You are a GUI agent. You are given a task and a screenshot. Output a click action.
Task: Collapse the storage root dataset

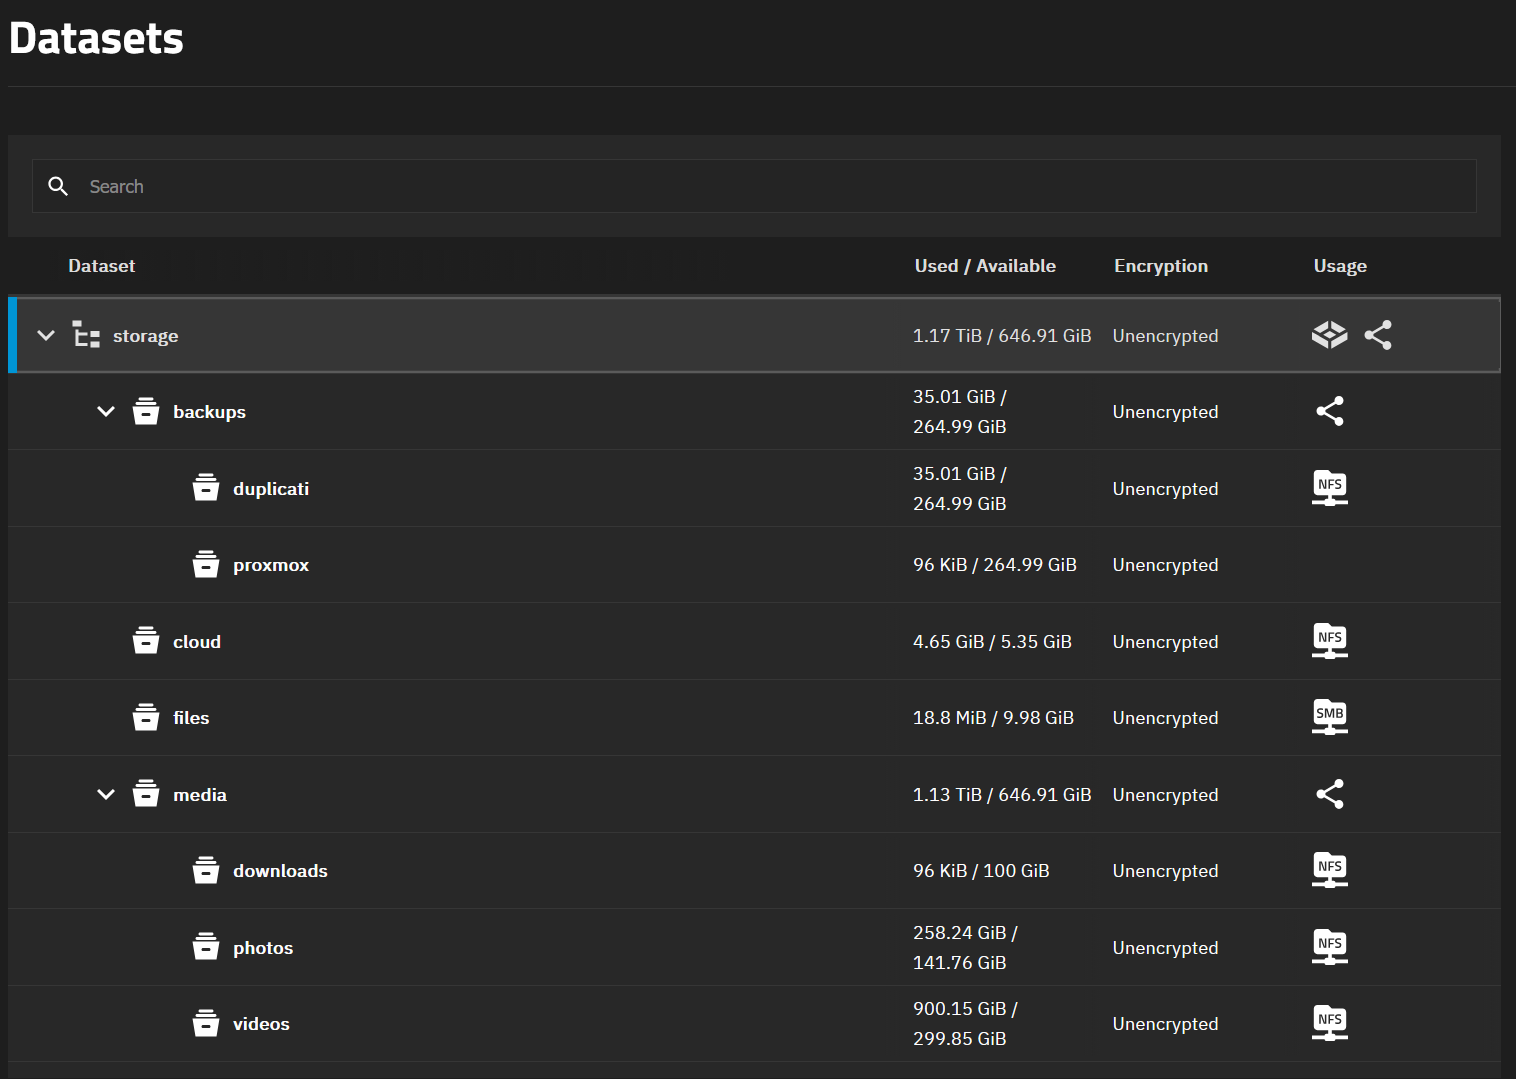[46, 335]
